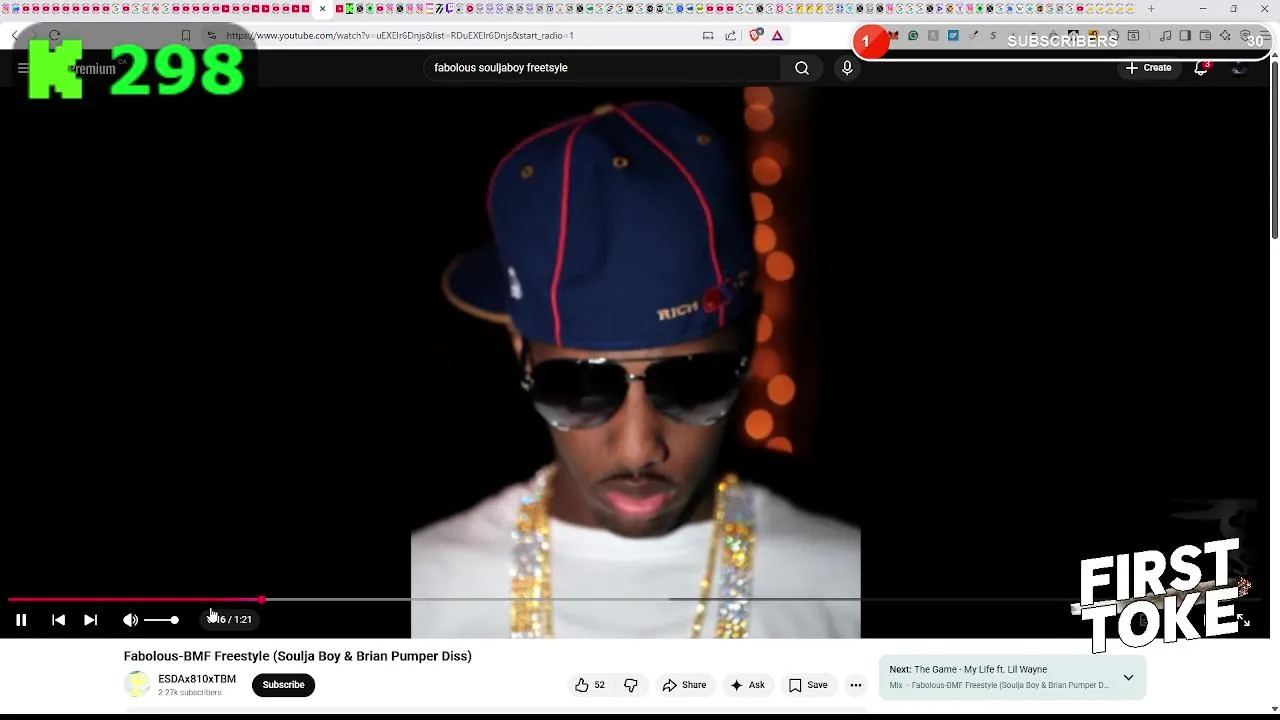Save the video to a playlist
This screenshot has height=720, width=1280.
point(808,685)
